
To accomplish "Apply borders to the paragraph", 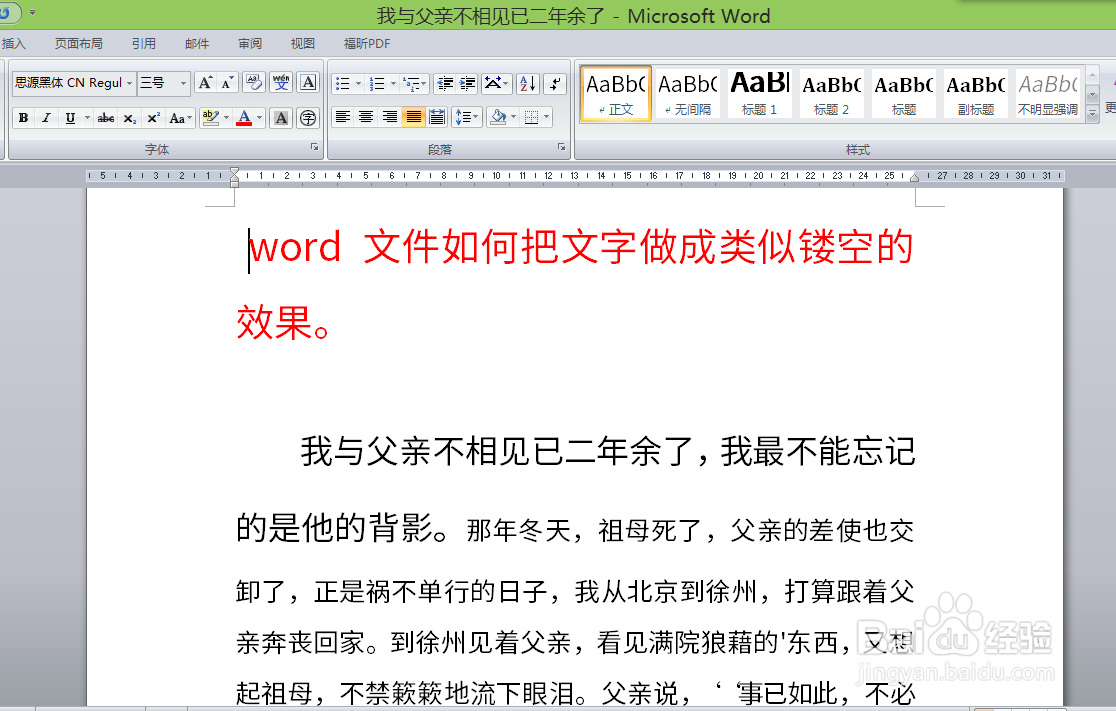I will pyautogui.click(x=531, y=117).
